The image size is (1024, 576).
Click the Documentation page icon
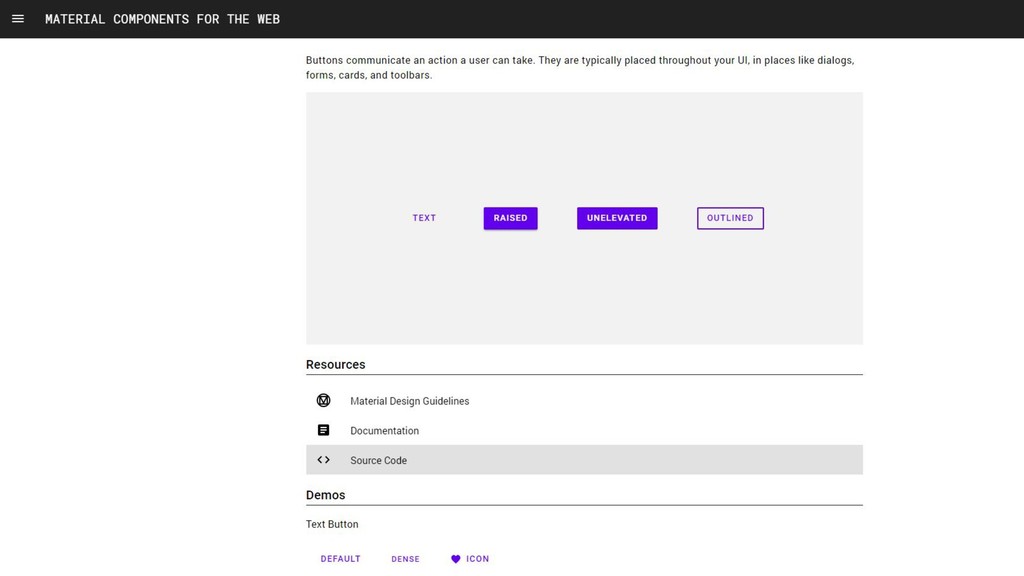pyautogui.click(x=323, y=430)
